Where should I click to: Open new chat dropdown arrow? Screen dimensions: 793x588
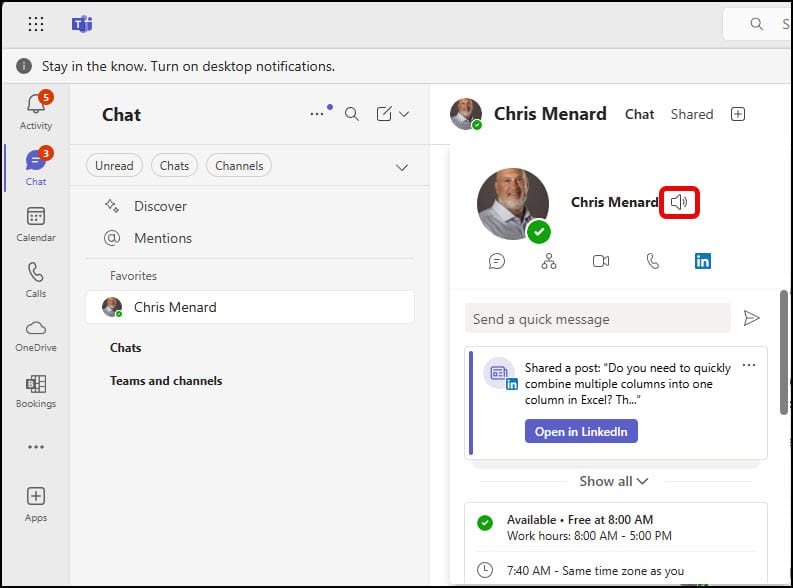coord(405,114)
